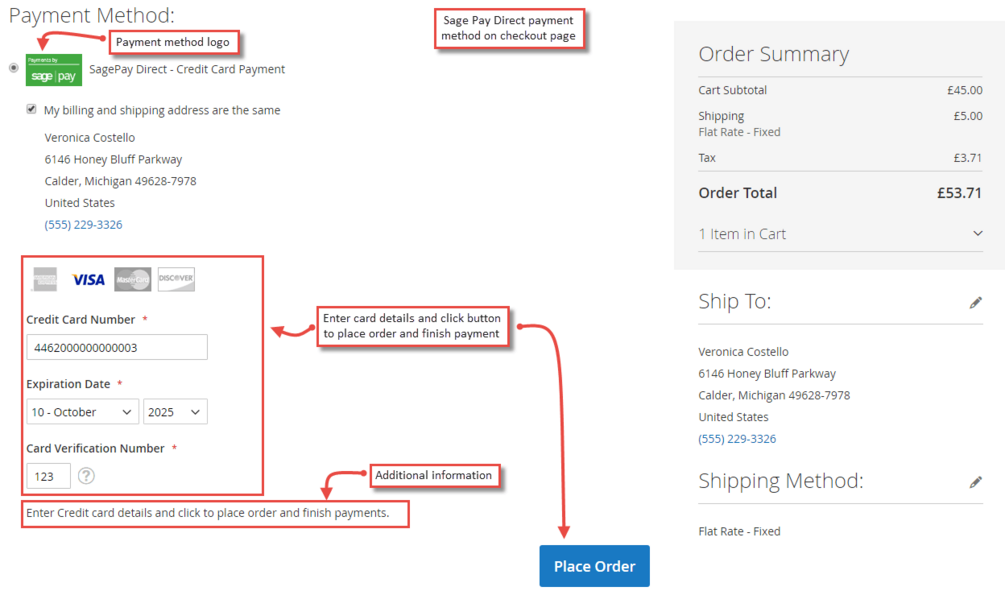This screenshot has height=591, width=1005.
Task: Click the Ship To phone number link
Action: (x=737, y=439)
